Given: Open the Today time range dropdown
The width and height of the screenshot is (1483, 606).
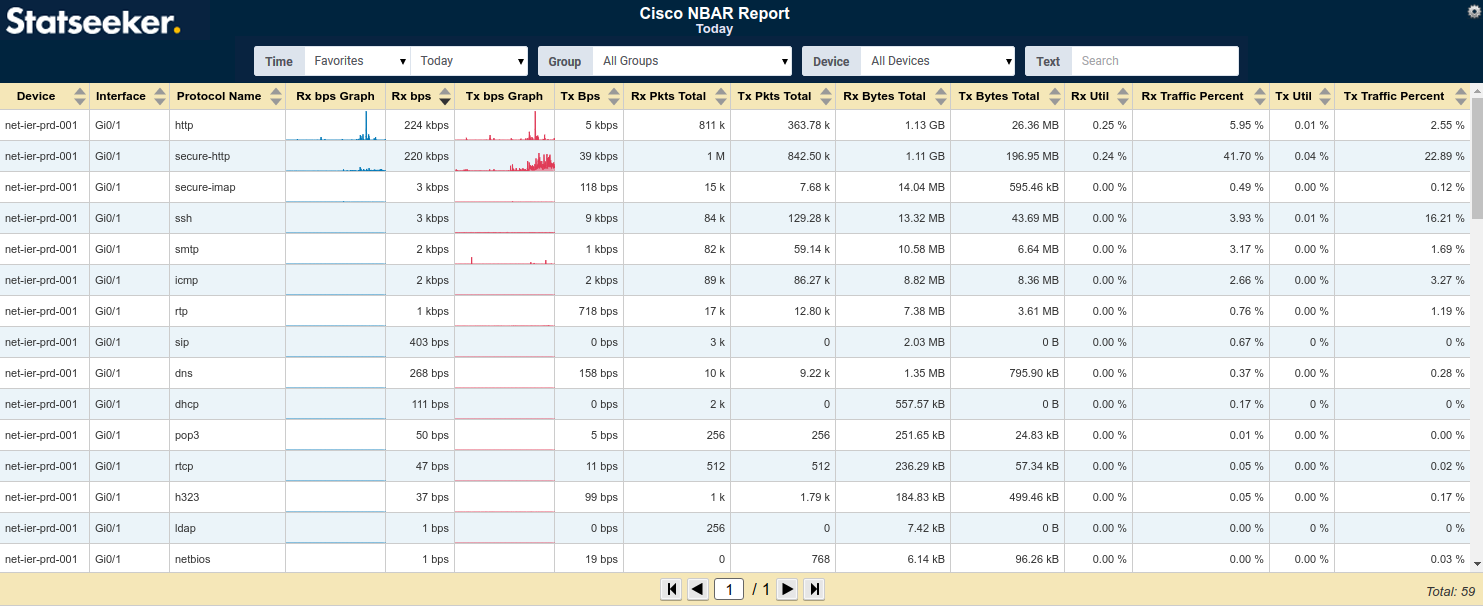Looking at the screenshot, I should [x=469, y=61].
